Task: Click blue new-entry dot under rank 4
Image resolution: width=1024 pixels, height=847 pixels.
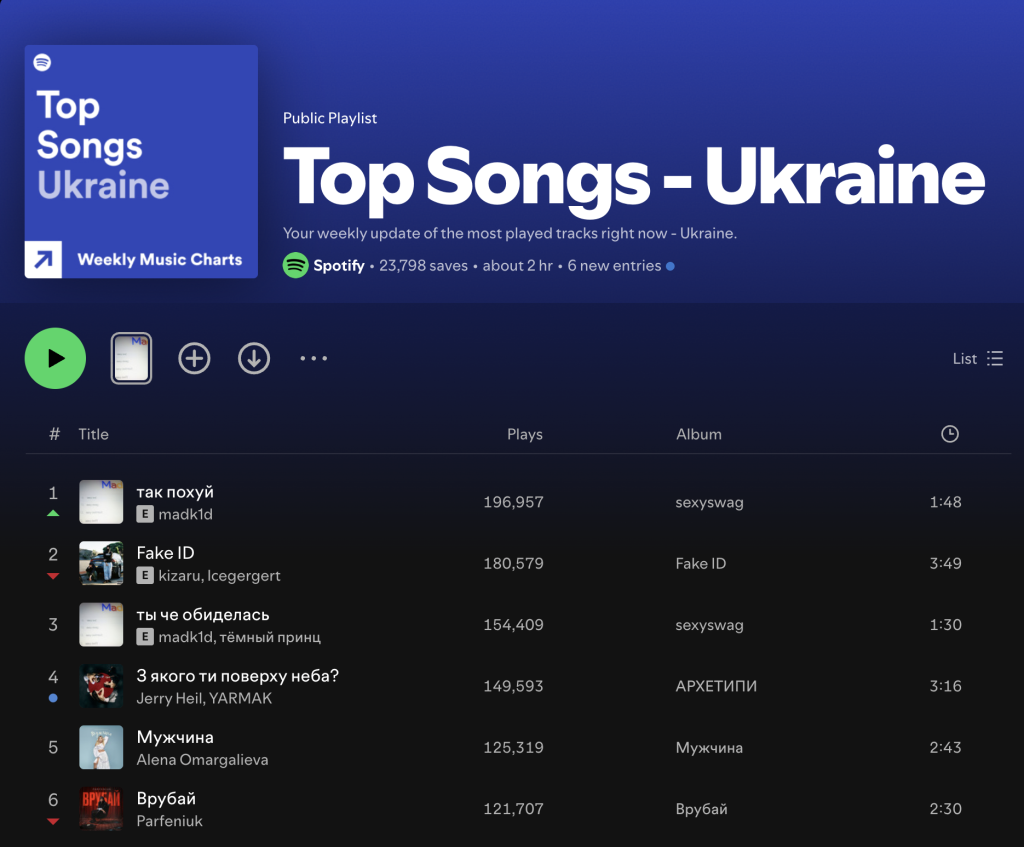Action: click(54, 698)
